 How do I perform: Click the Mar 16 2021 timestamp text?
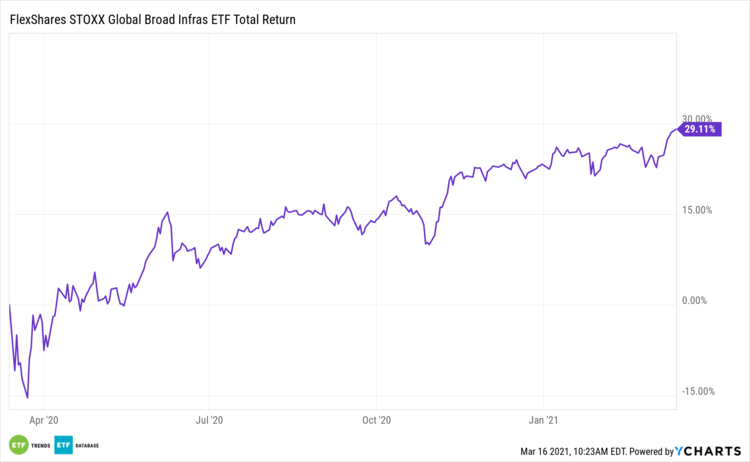567,450
